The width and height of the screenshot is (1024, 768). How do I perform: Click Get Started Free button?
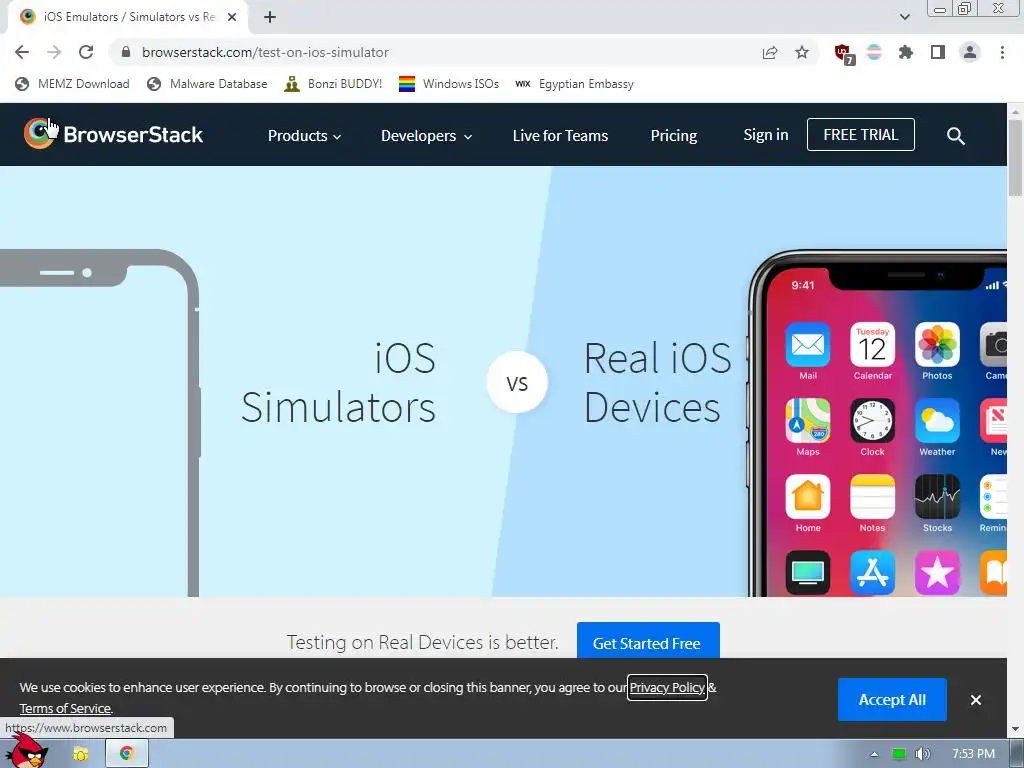coord(648,641)
